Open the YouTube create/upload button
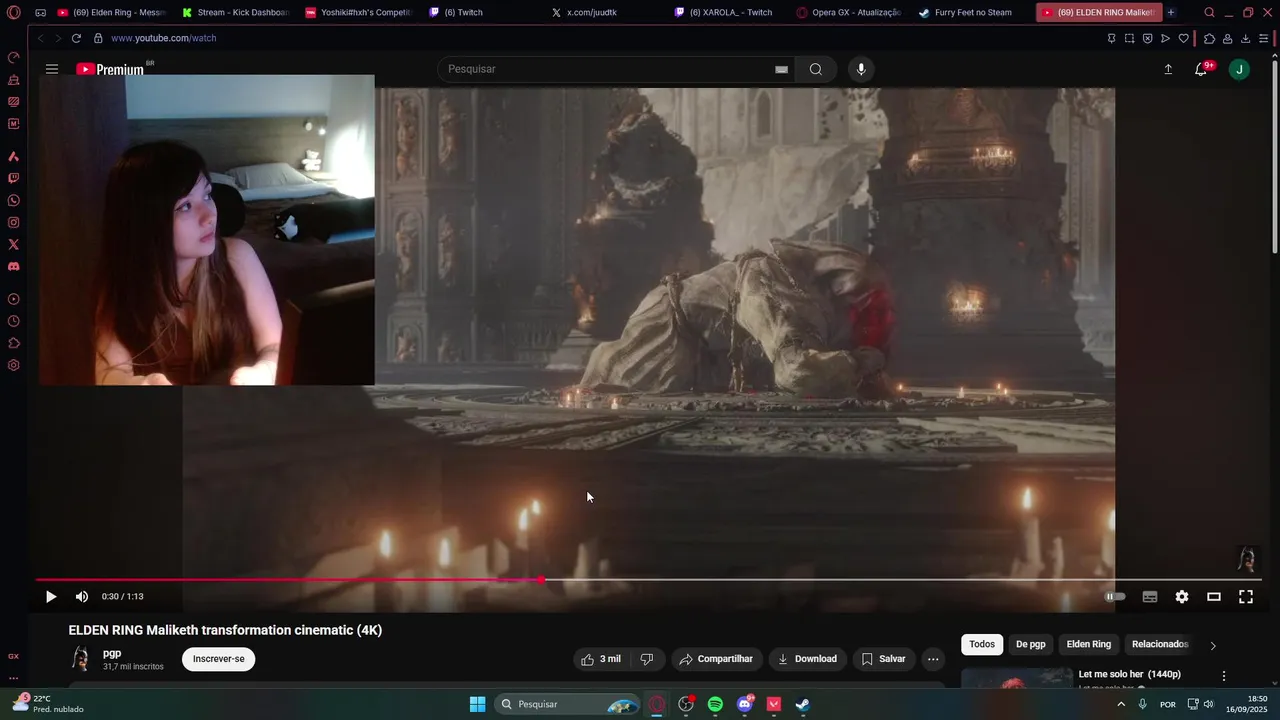This screenshot has width=1280, height=720. pyautogui.click(x=1168, y=69)
